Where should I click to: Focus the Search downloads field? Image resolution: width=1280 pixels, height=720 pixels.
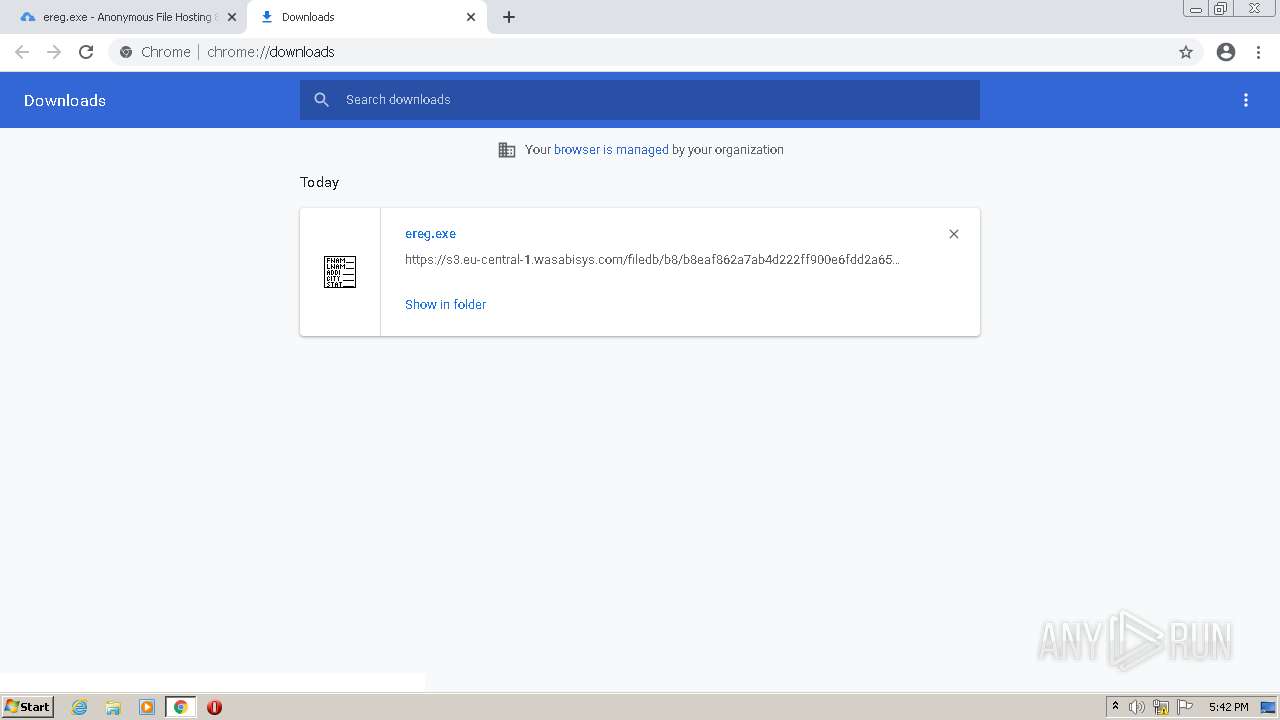point(640,100)
